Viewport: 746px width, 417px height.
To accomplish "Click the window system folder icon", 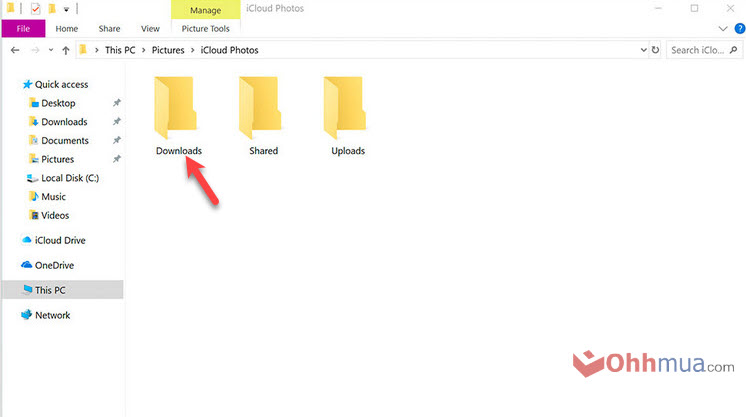I will (x=10, y=9).
